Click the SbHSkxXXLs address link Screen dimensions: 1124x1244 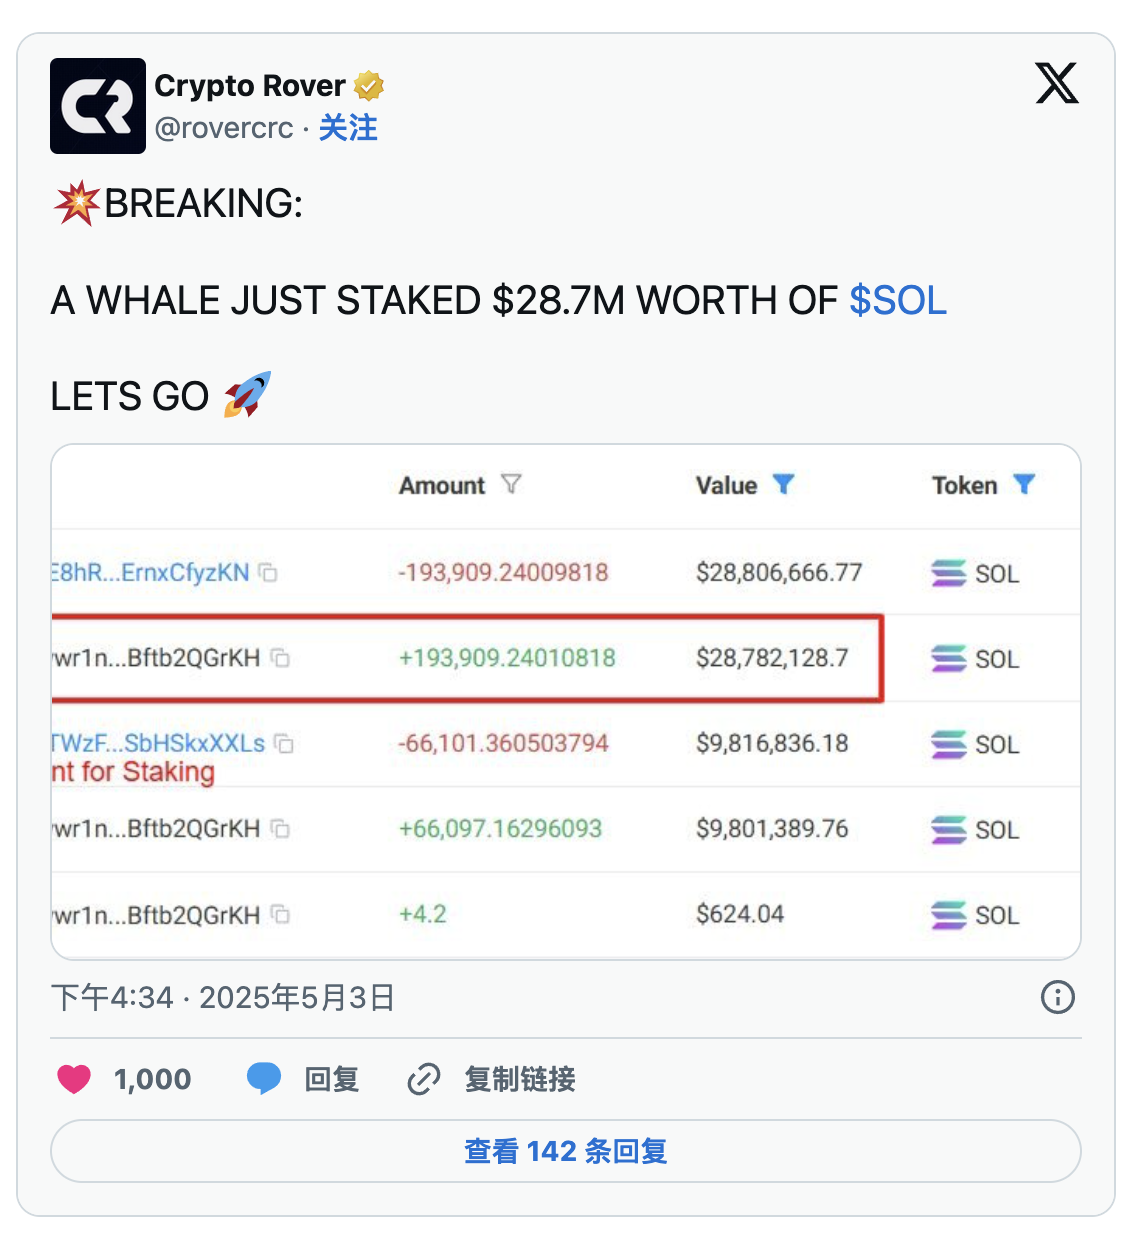158,744
